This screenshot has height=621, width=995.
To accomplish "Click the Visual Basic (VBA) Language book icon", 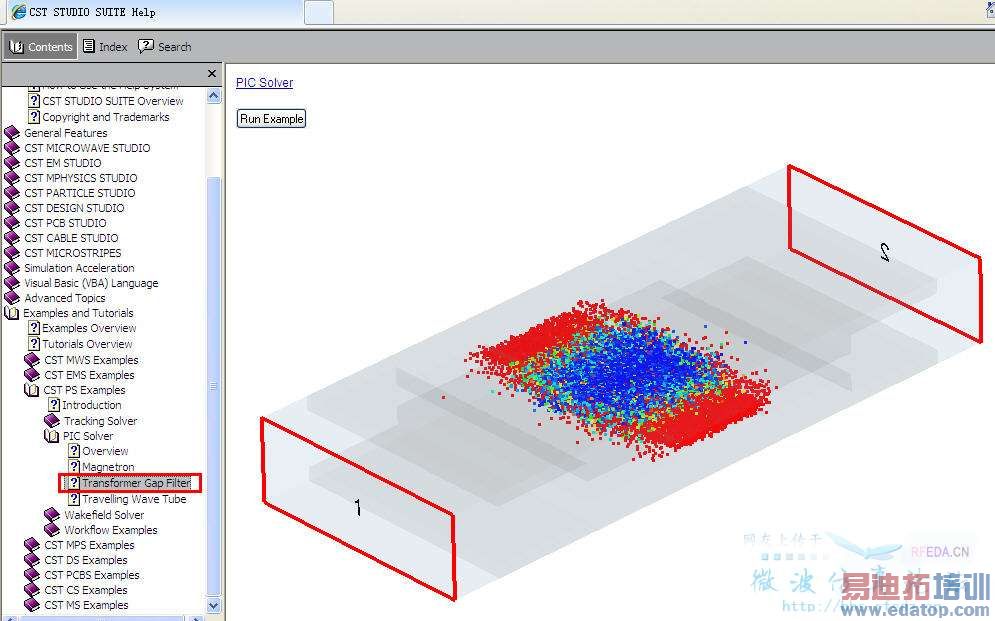I will [x=12, y=283].
